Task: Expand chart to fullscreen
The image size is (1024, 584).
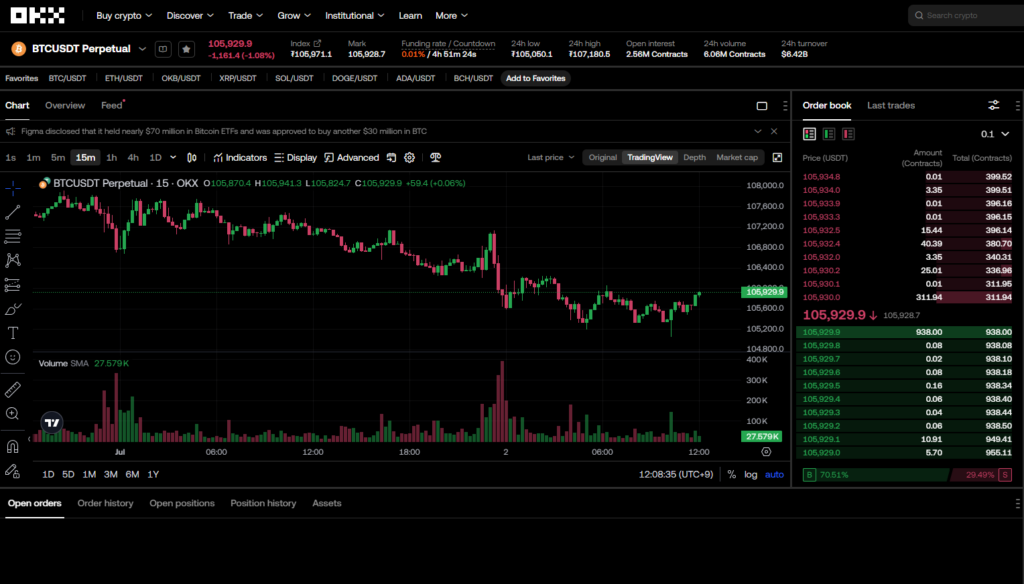Action: pos(777,157)
